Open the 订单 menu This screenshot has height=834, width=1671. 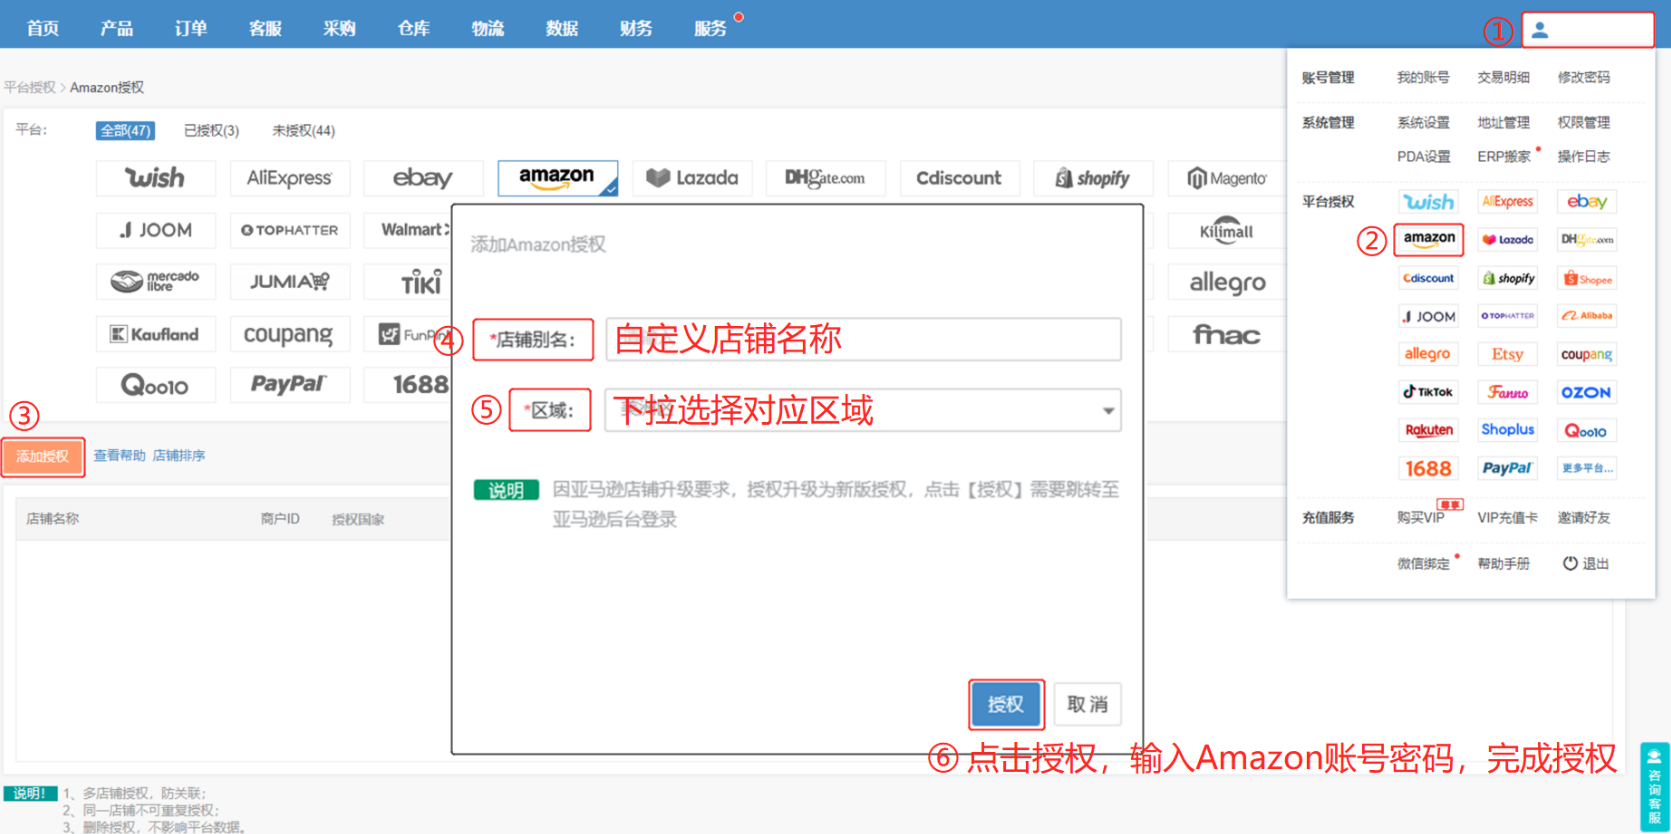pyautogui.click(x=191, y=28)
